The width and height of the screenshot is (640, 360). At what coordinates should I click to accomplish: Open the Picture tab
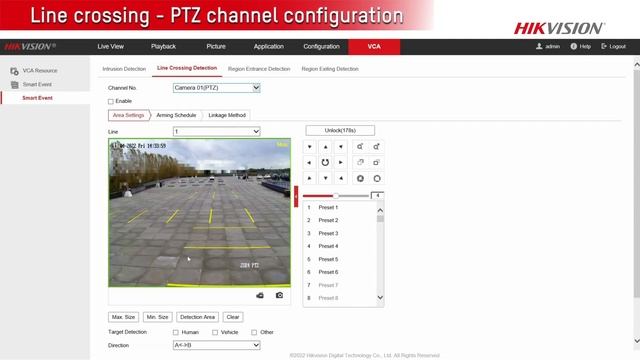tap(216, 47)
